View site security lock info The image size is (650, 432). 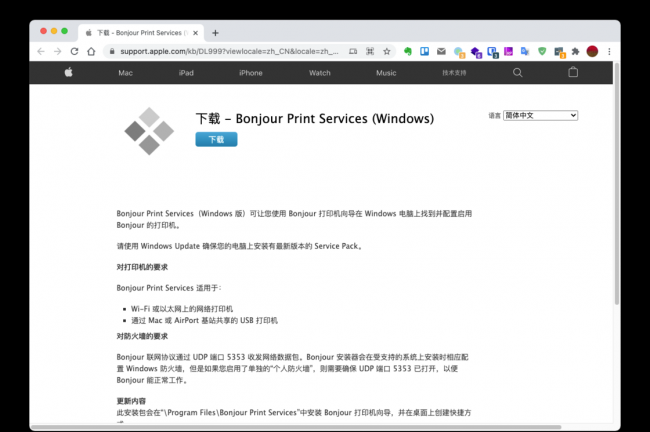pos(112,51)
